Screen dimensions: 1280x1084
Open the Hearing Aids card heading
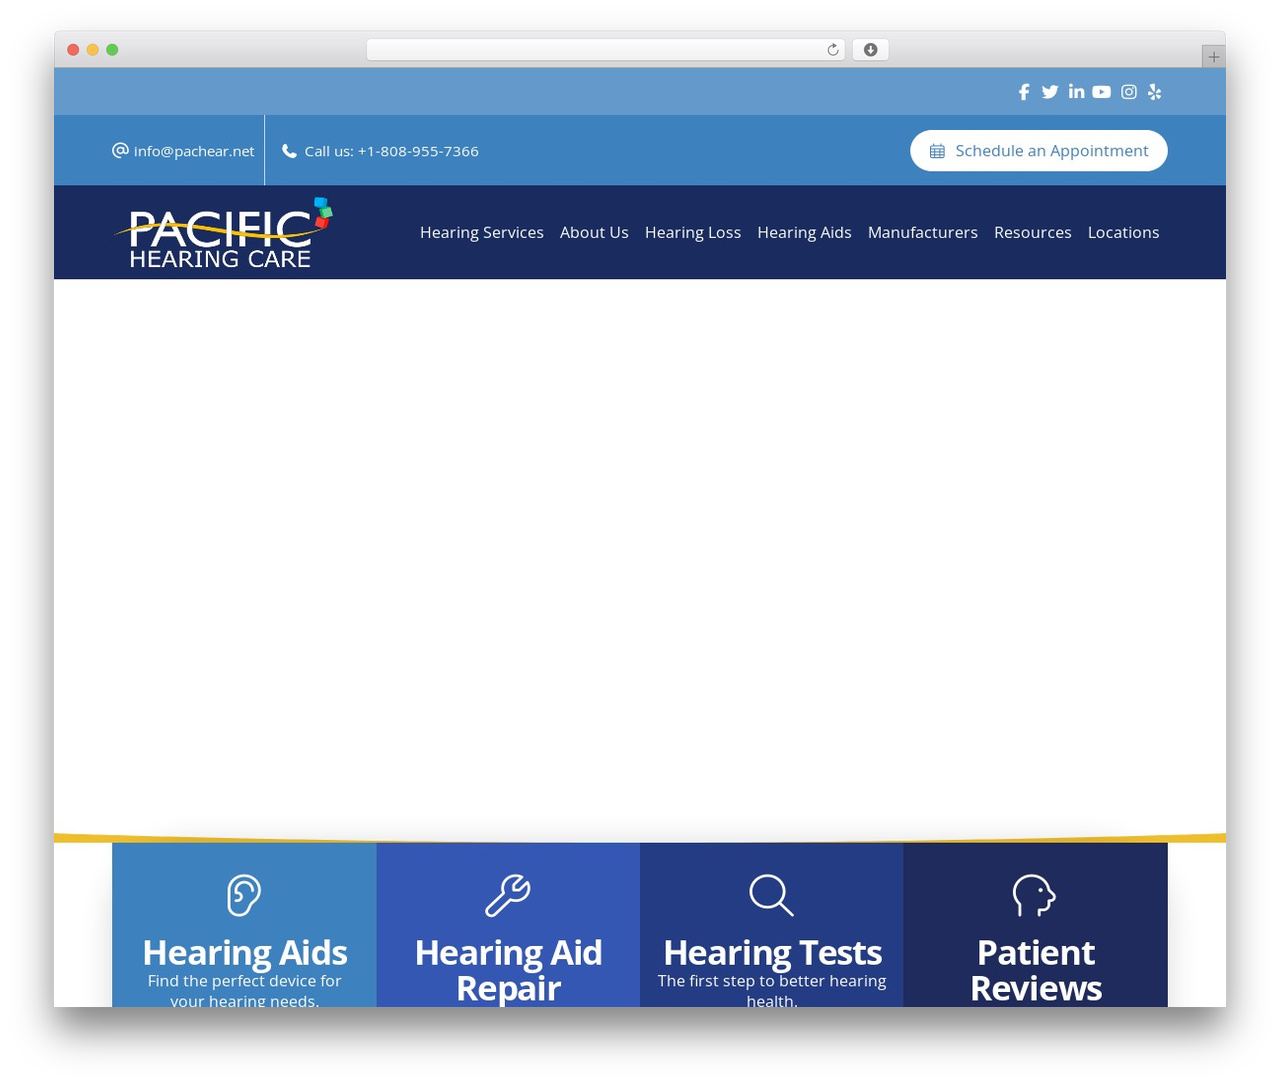click(x=245, y=953)
